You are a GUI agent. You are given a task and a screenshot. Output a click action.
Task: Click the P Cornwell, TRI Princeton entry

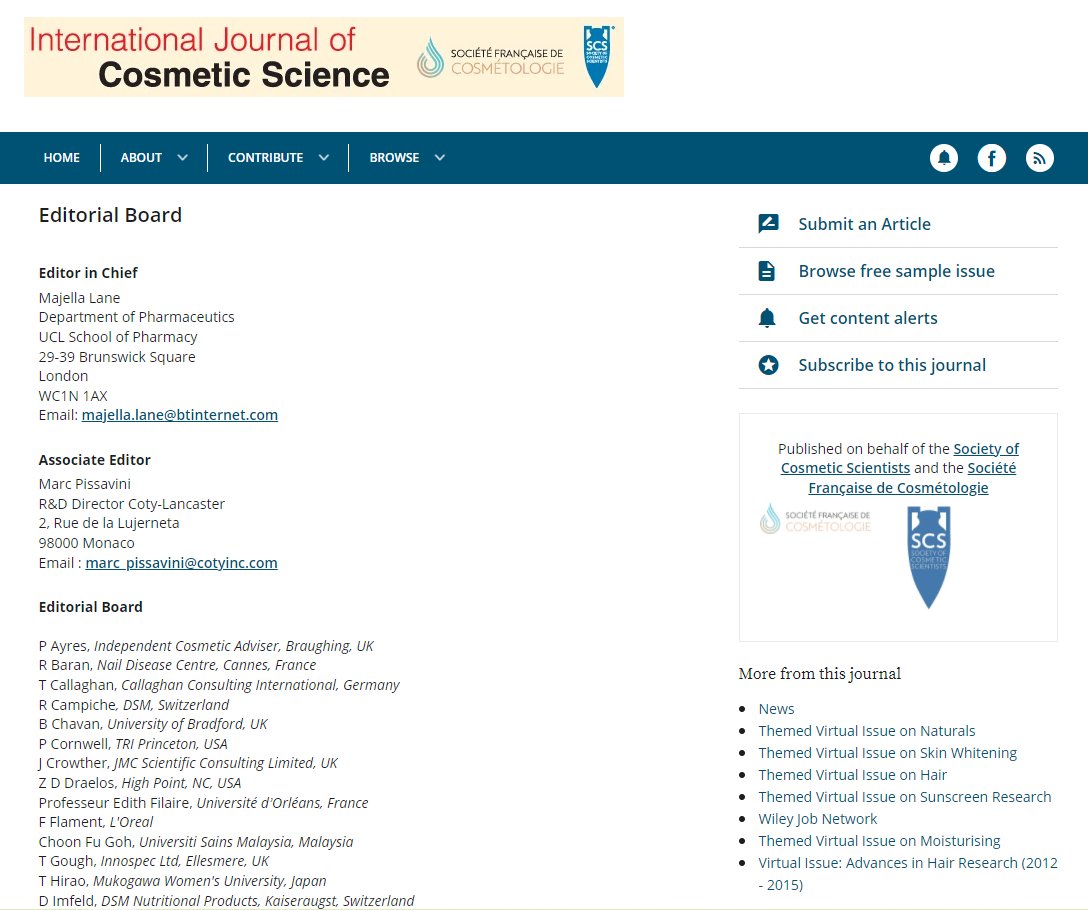(133, 744)
